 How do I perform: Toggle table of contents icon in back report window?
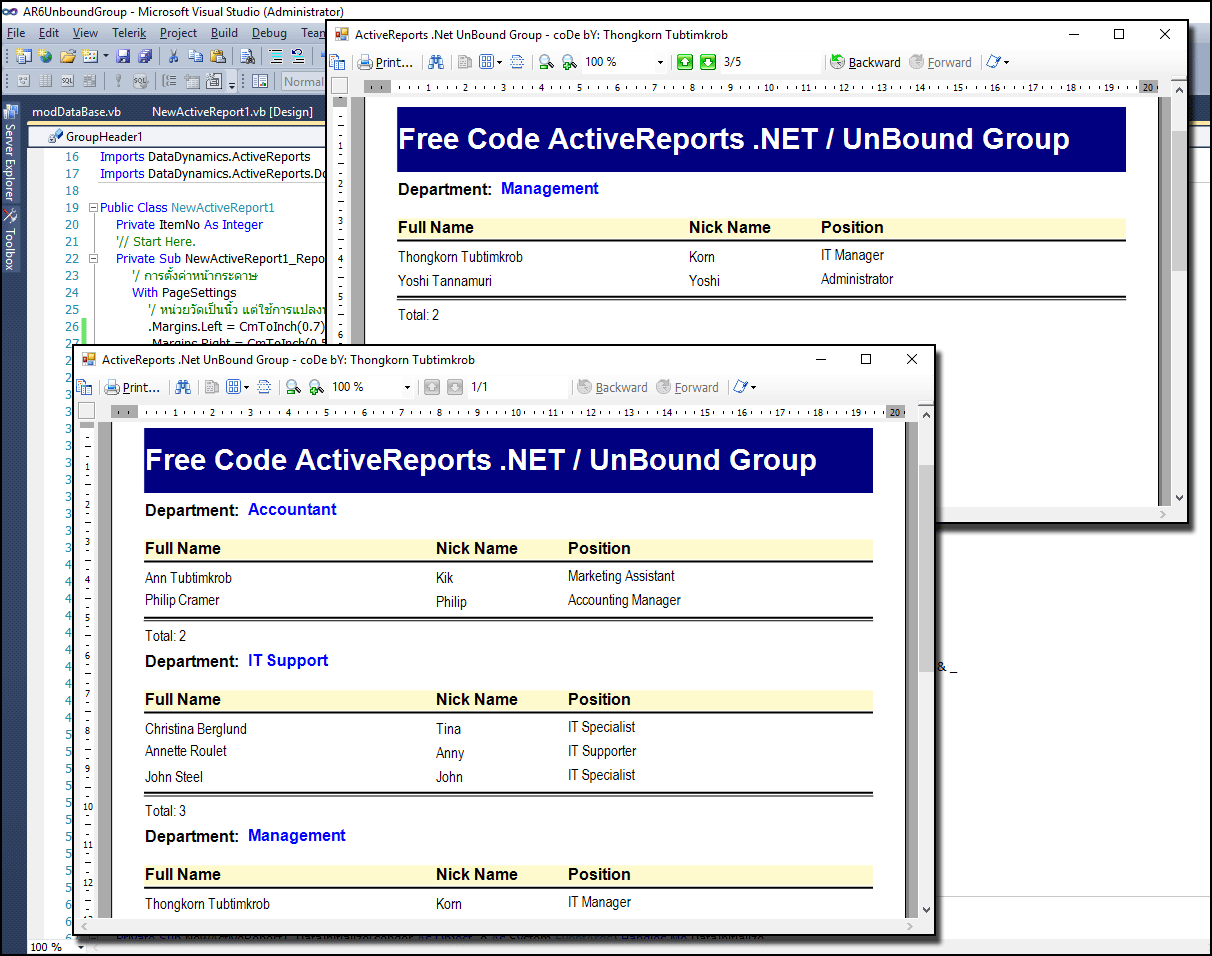coord(338,62)
